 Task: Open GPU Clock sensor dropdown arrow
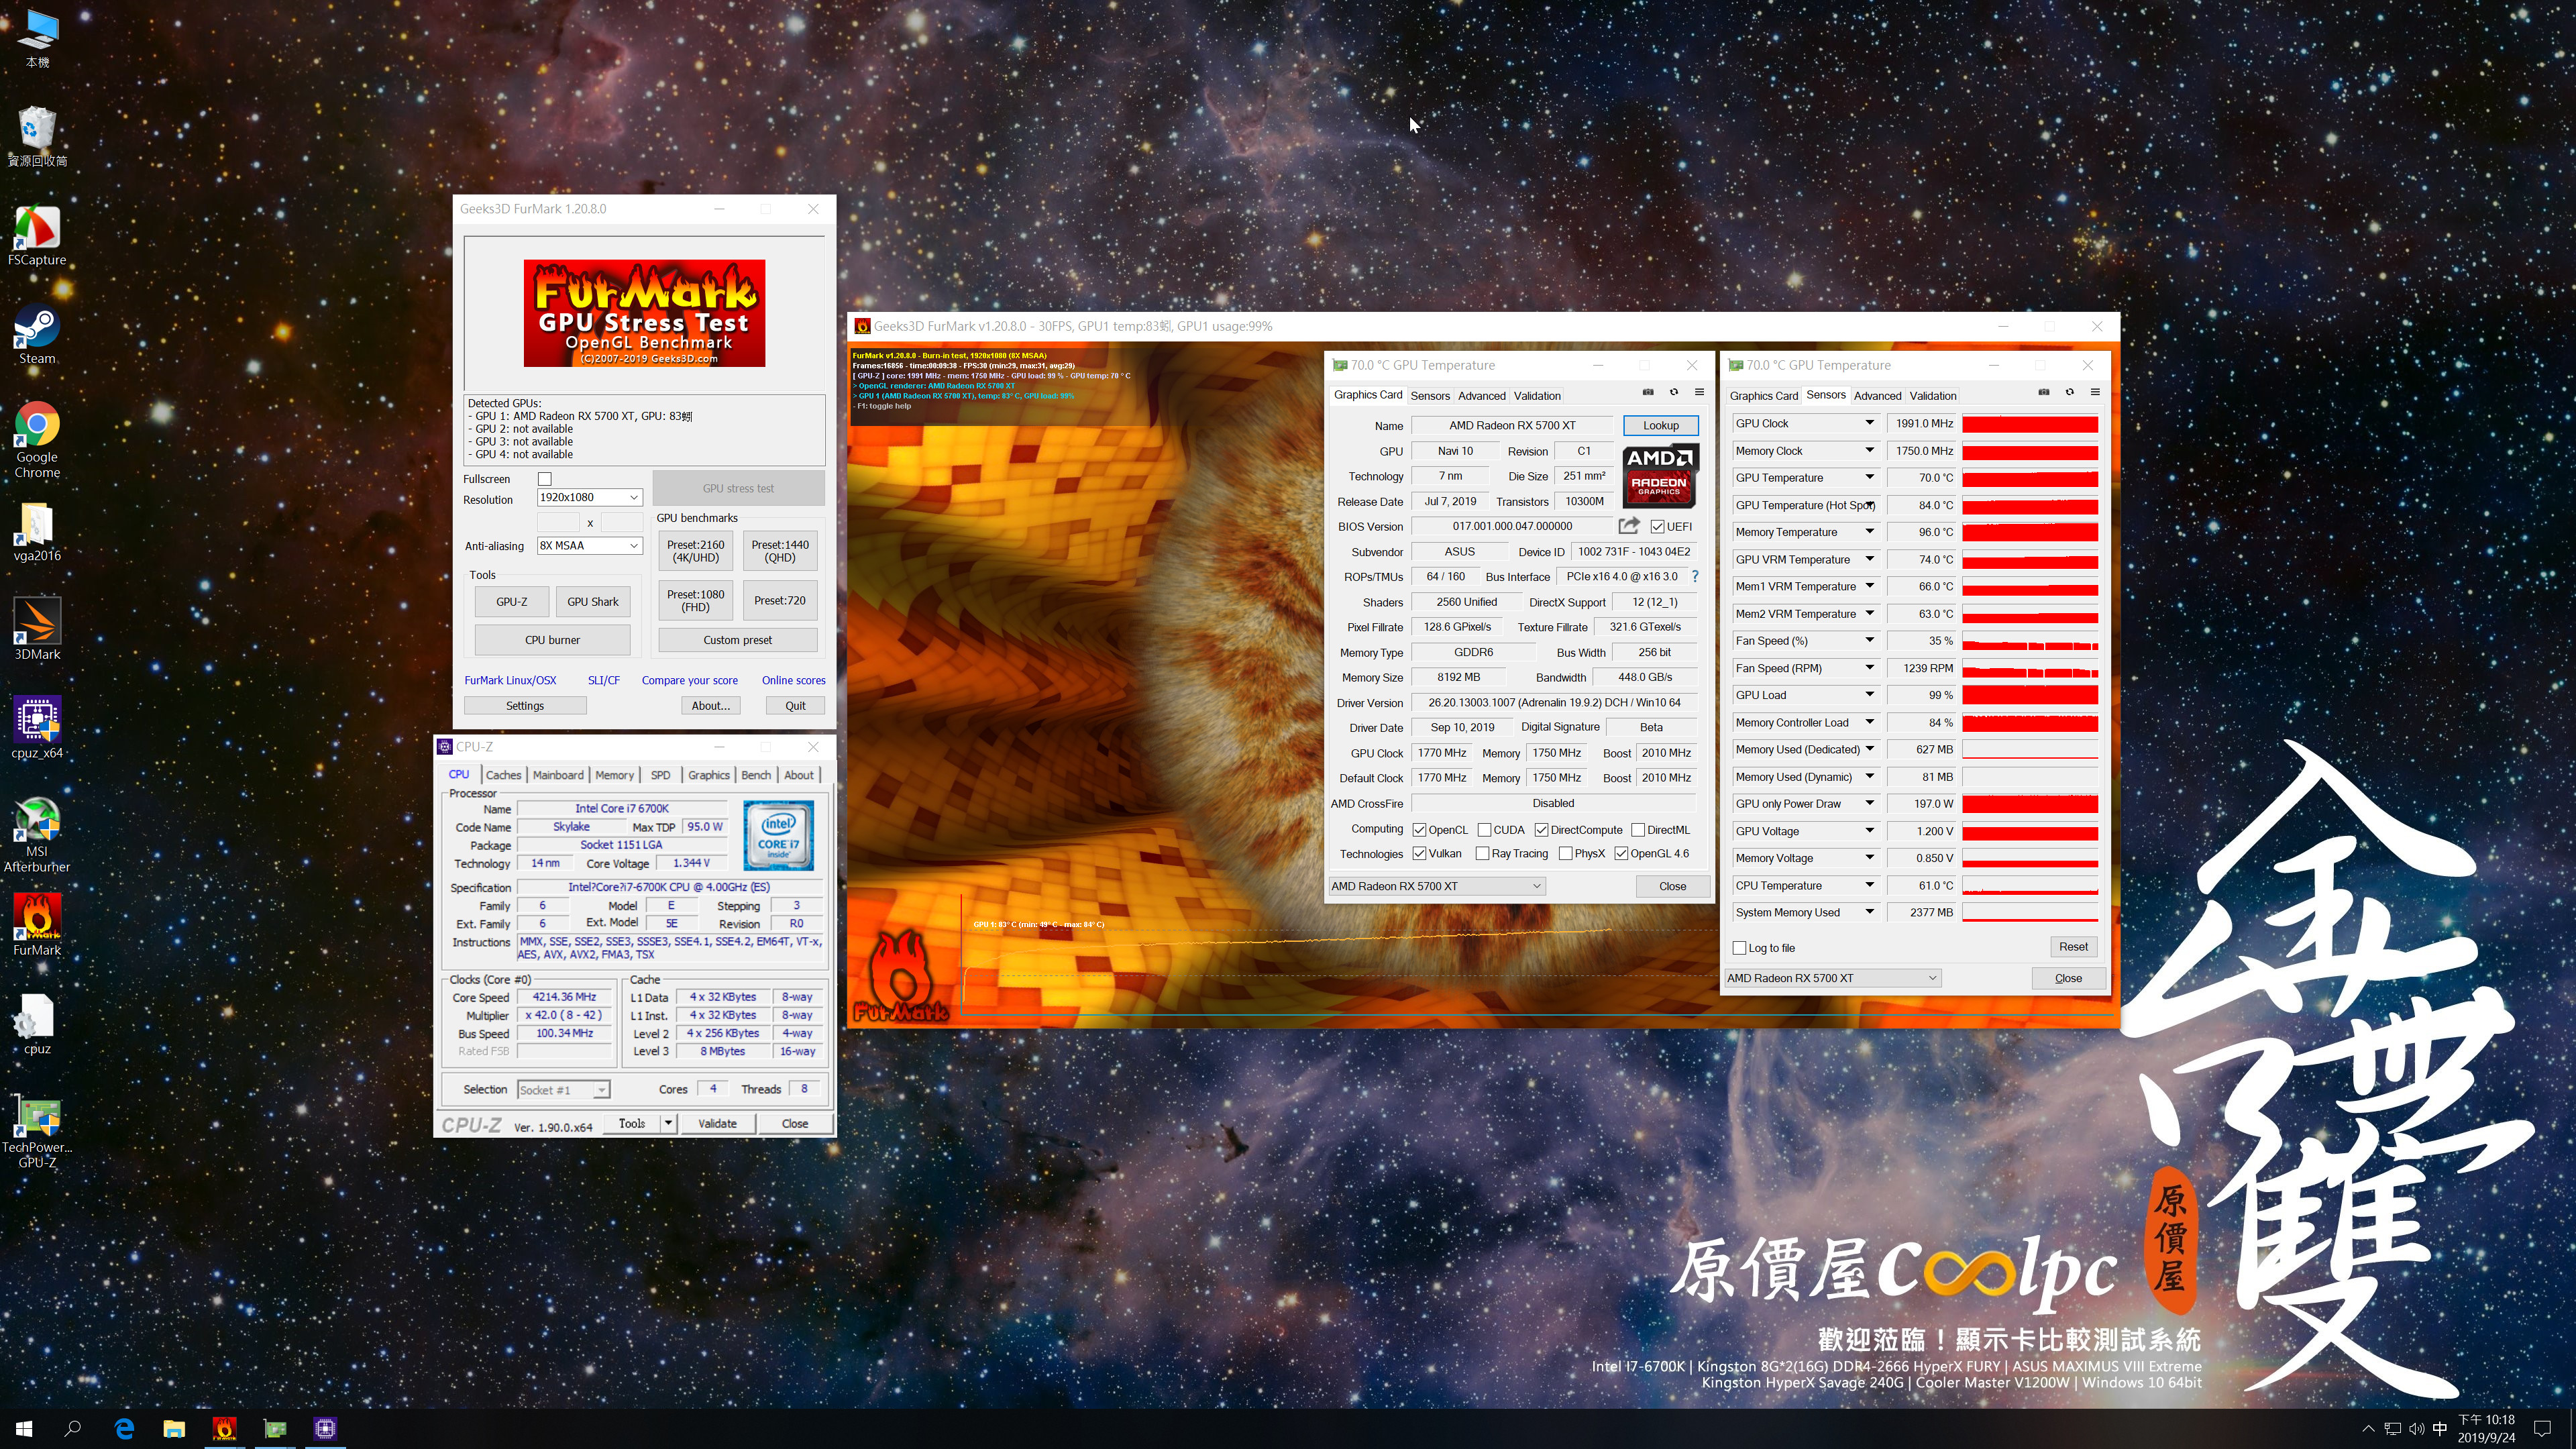pos(1869,423)
